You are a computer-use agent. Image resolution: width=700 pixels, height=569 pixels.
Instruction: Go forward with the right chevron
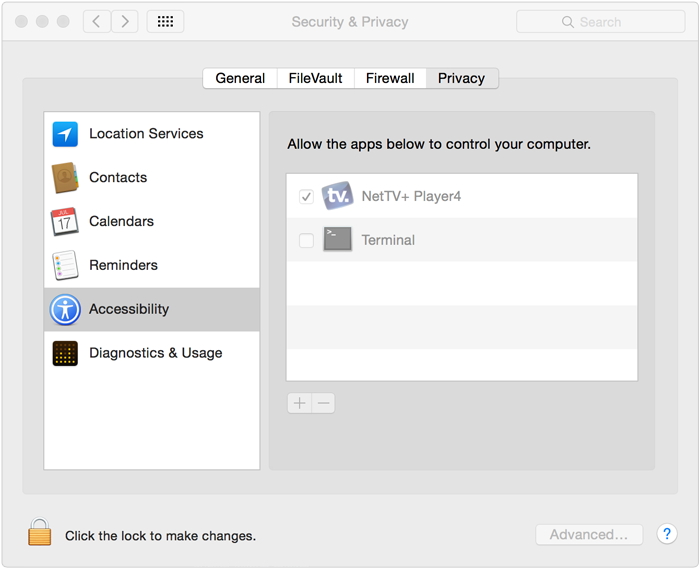point(125,21)
